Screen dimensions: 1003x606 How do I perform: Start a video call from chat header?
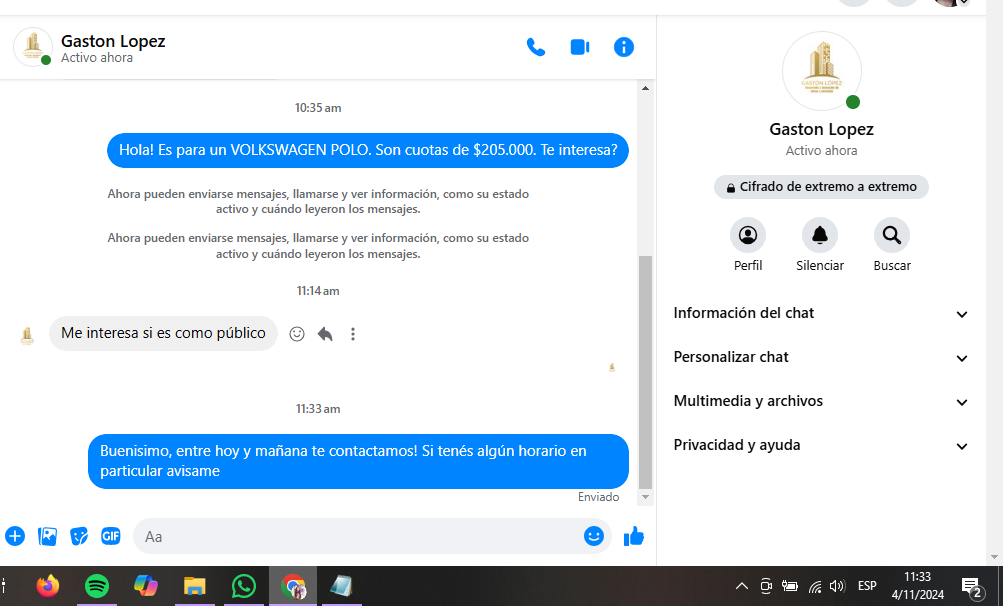(x=580, y=47)
